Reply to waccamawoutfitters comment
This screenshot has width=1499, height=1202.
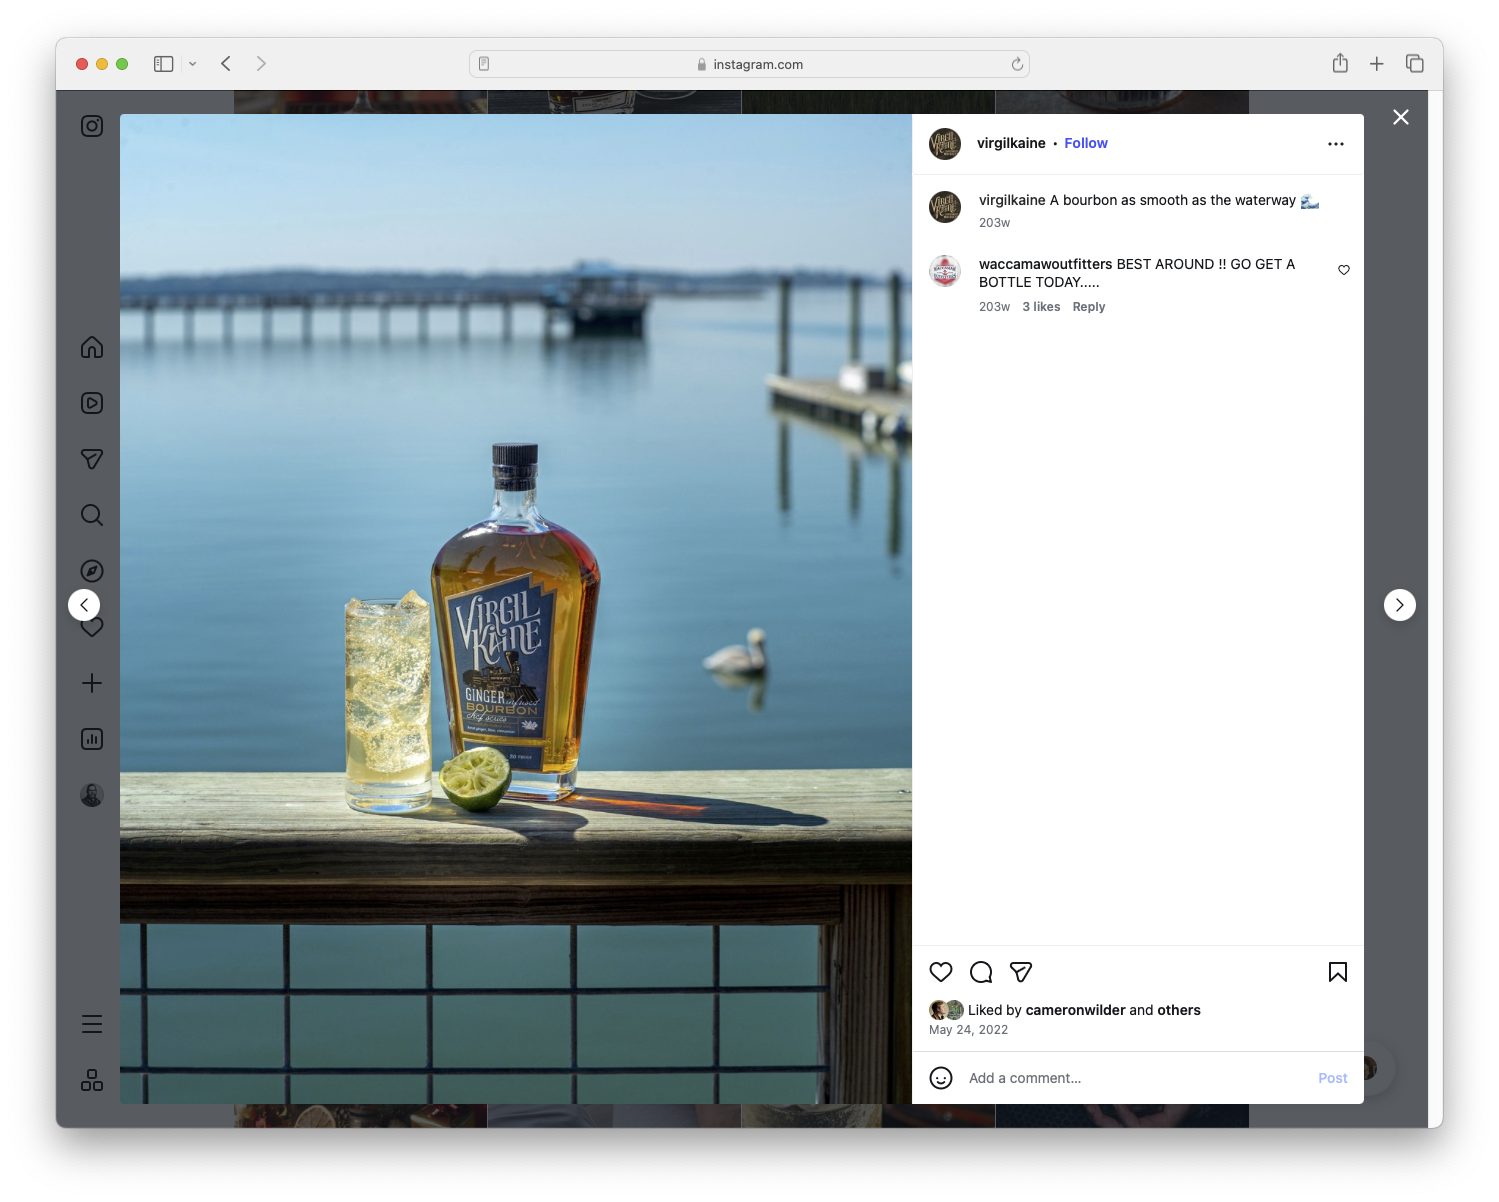pyautogui.click(x=1089, y=307)
